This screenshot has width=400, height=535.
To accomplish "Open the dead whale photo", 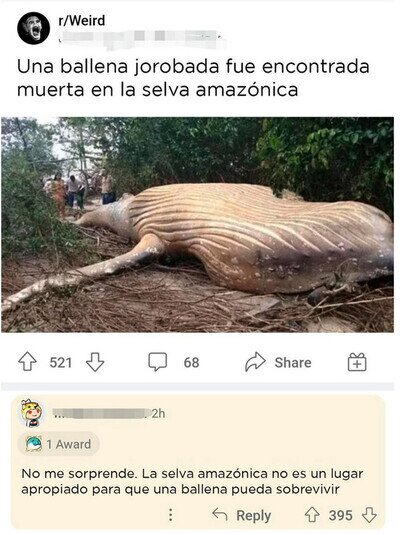I will pos(197,225).
